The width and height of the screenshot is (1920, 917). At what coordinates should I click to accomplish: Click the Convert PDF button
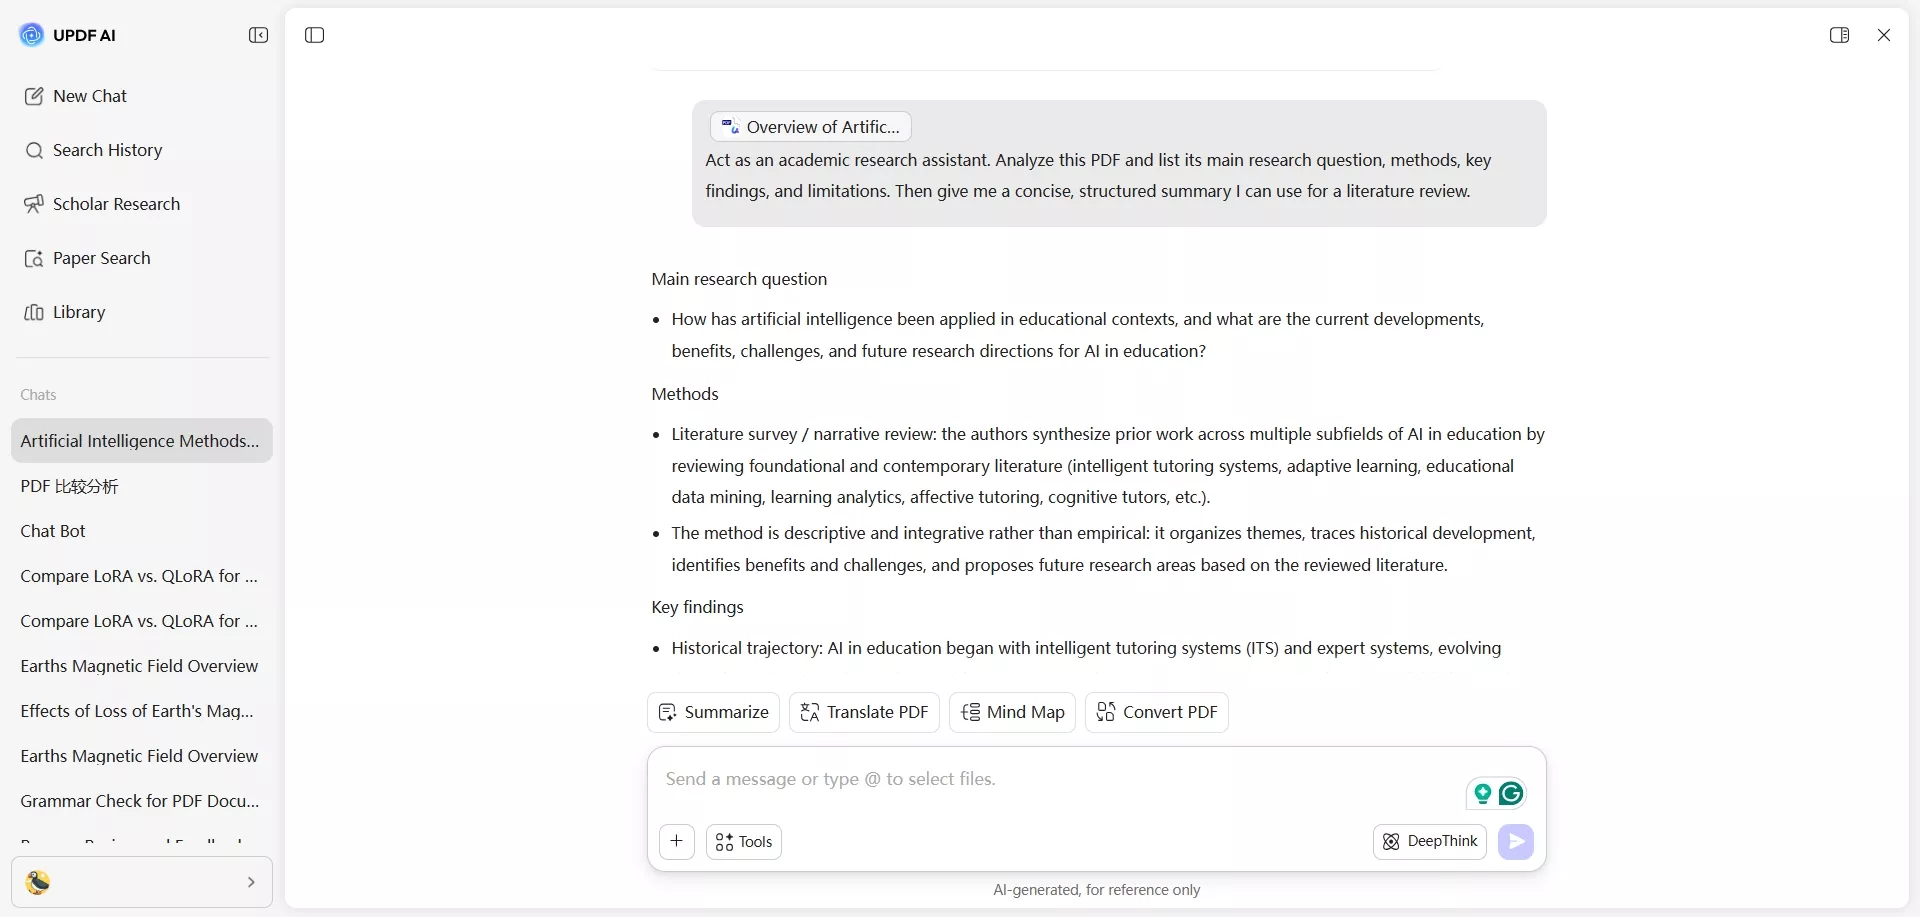(x=1157, y=712)
